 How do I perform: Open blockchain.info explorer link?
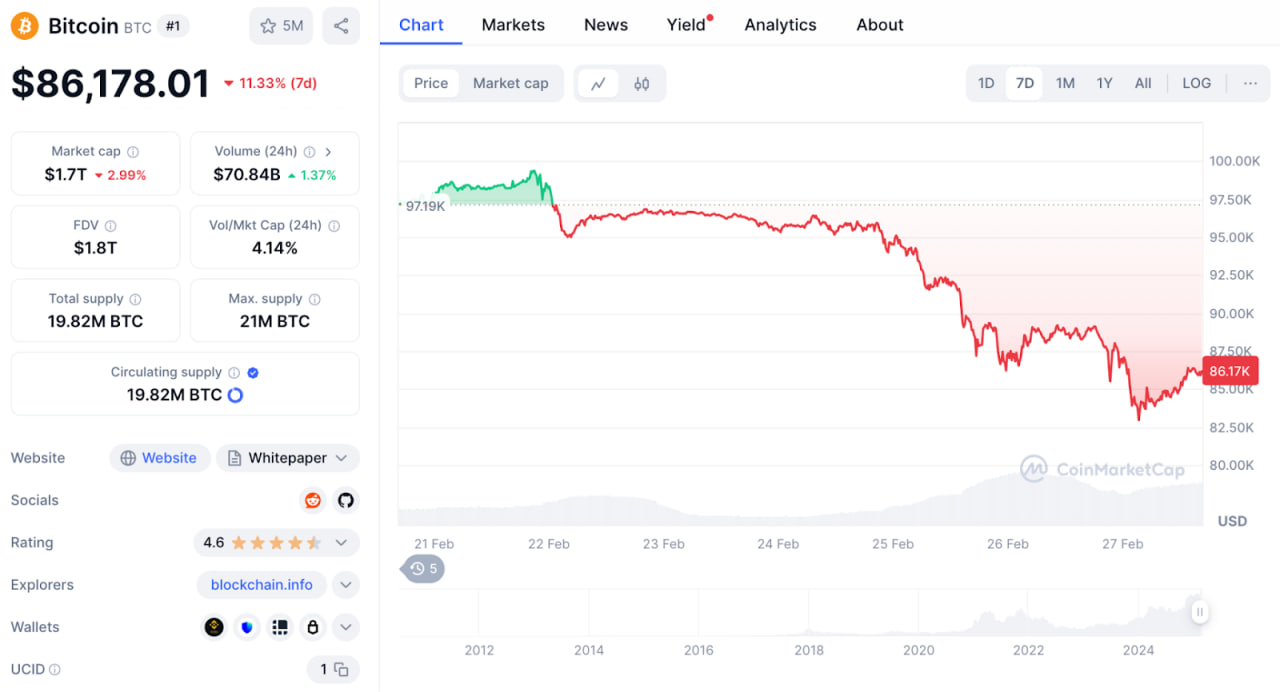tap(262, 585)
